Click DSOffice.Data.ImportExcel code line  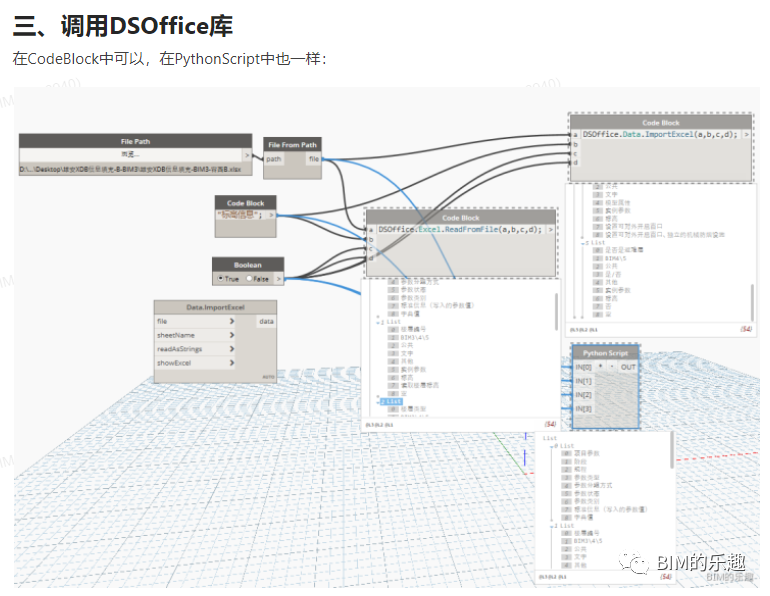[x=660, y=134]
